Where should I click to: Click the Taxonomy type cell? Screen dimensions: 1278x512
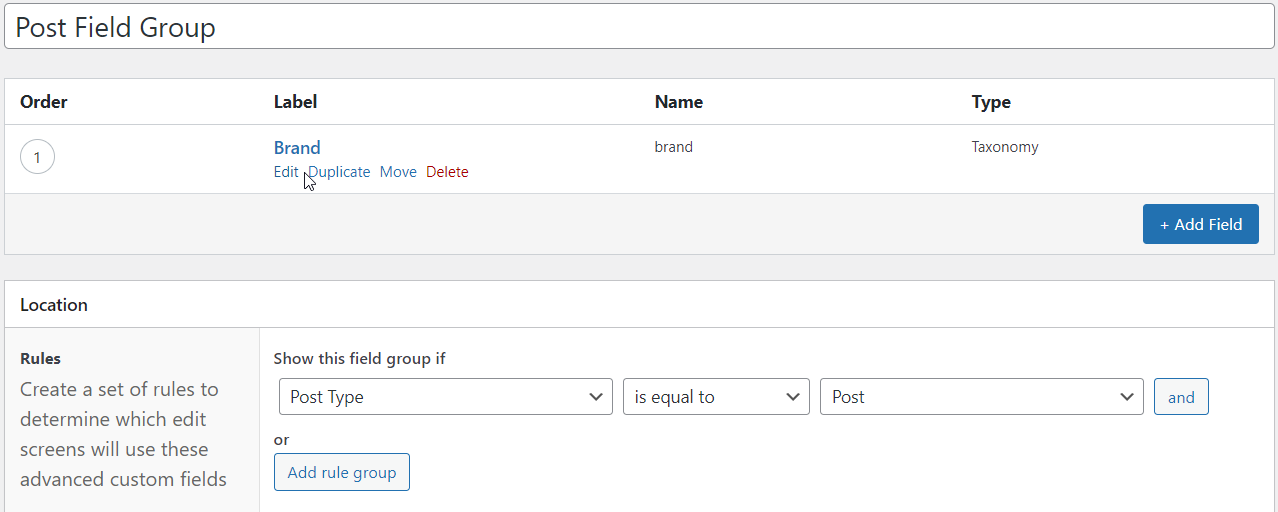1005,147
